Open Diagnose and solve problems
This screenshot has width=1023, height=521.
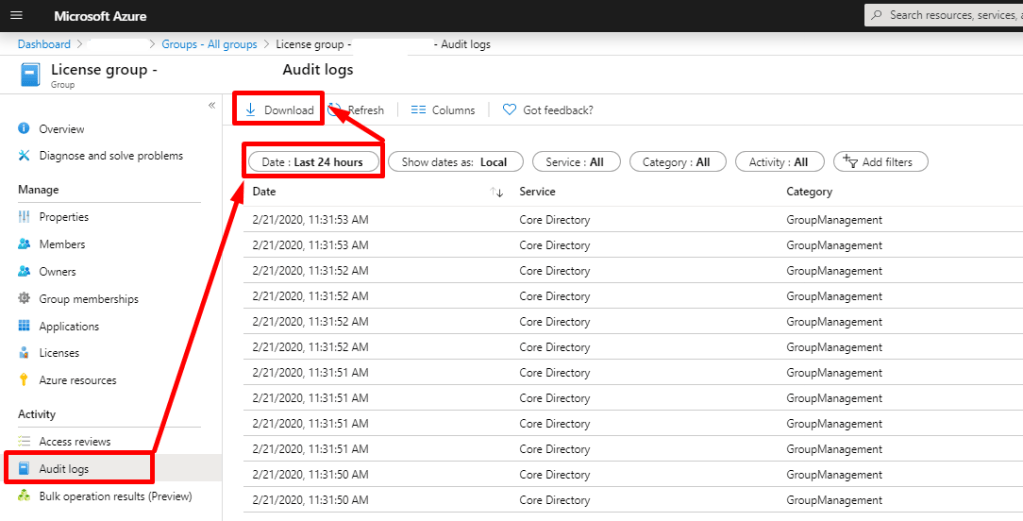pos(110,156)
